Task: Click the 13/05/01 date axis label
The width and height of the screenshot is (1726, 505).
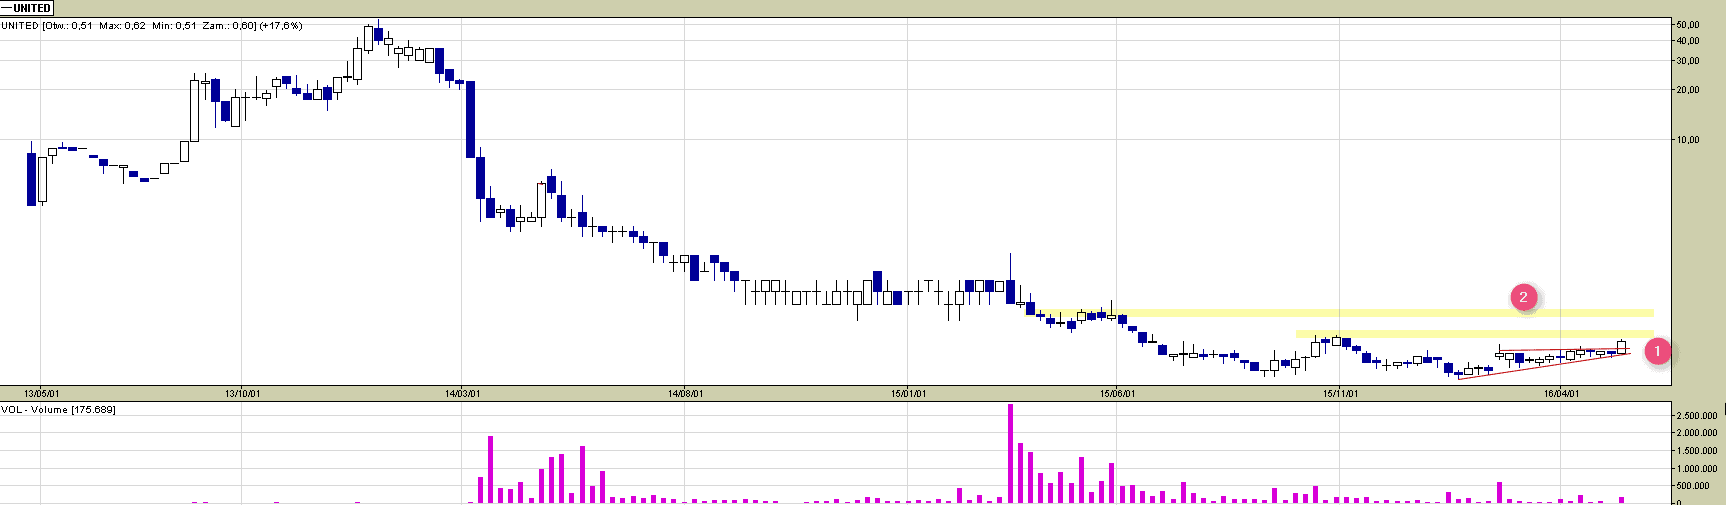Action: tap(42, 394)
